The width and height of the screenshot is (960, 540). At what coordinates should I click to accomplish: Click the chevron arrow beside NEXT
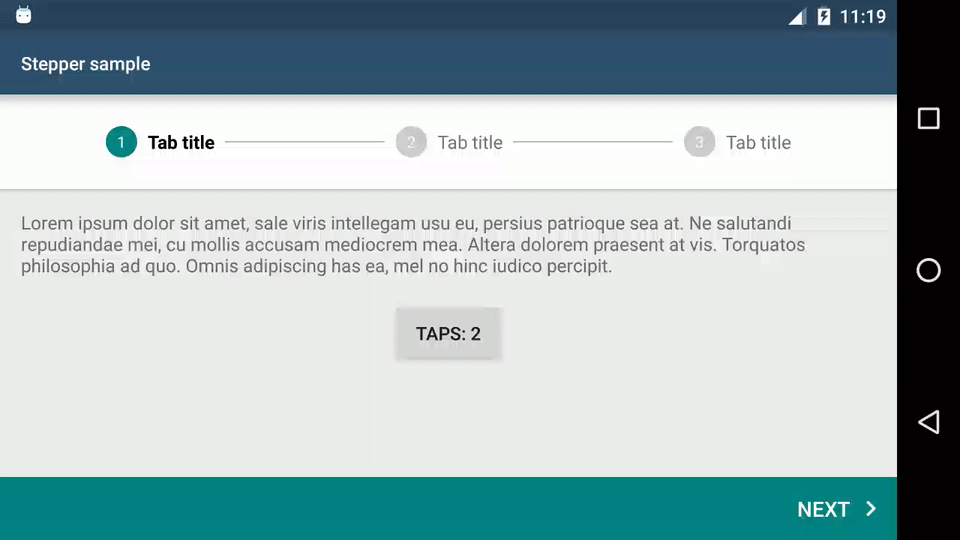click(x=871, y=509)
